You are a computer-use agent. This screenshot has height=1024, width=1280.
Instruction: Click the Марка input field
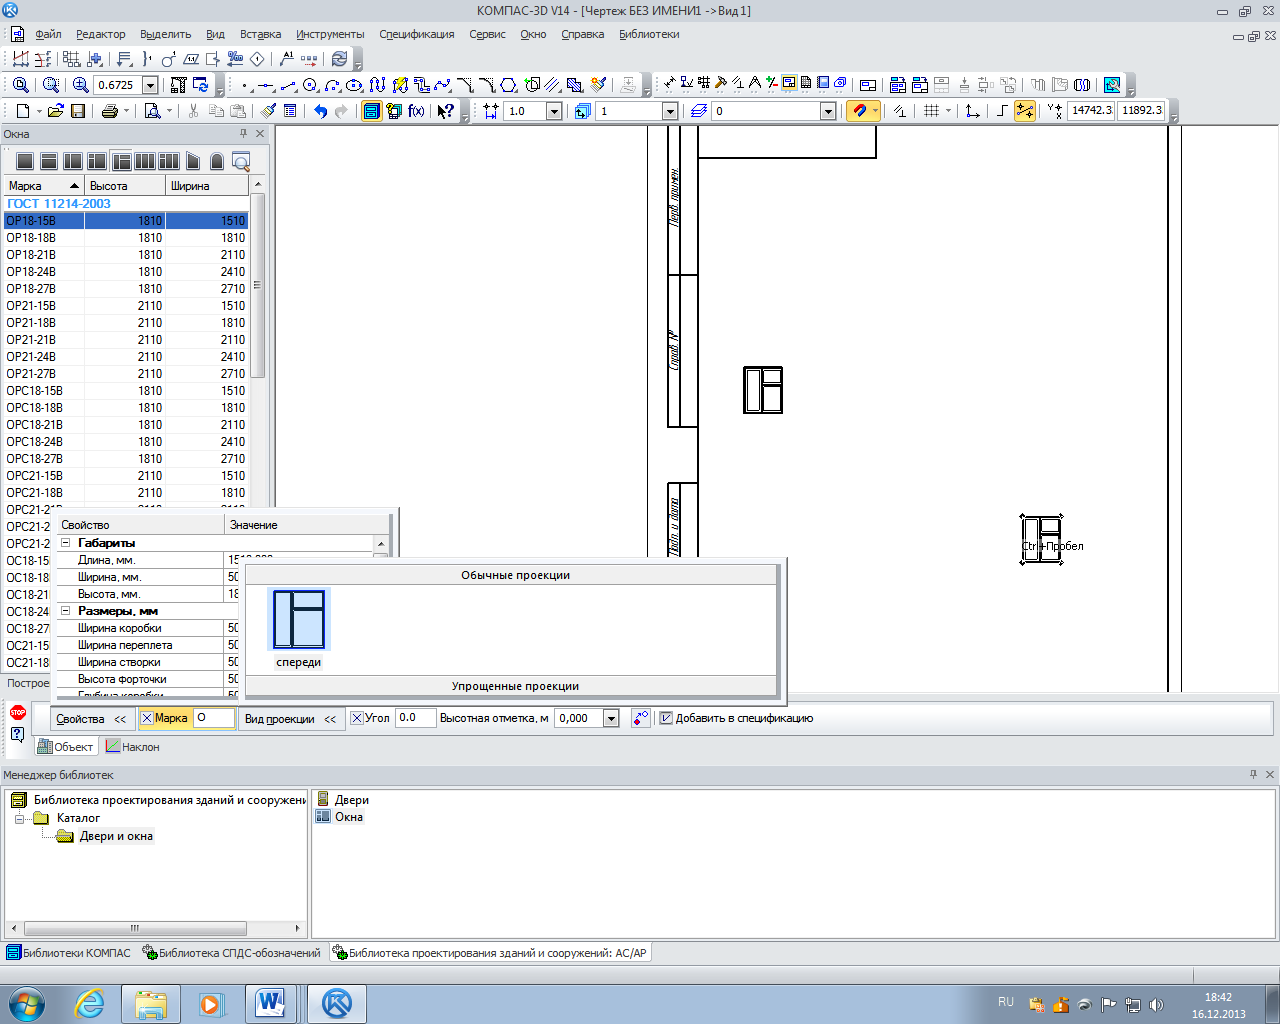[214, 718]
